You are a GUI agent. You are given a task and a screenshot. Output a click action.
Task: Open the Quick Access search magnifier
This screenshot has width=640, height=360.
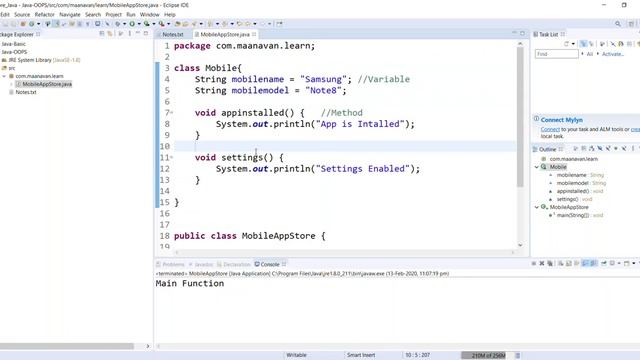tap(618, 24)
